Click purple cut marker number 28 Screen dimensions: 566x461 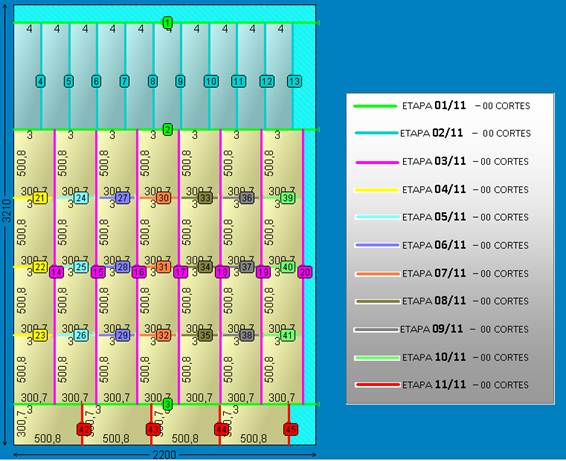[x=122, y=267]
